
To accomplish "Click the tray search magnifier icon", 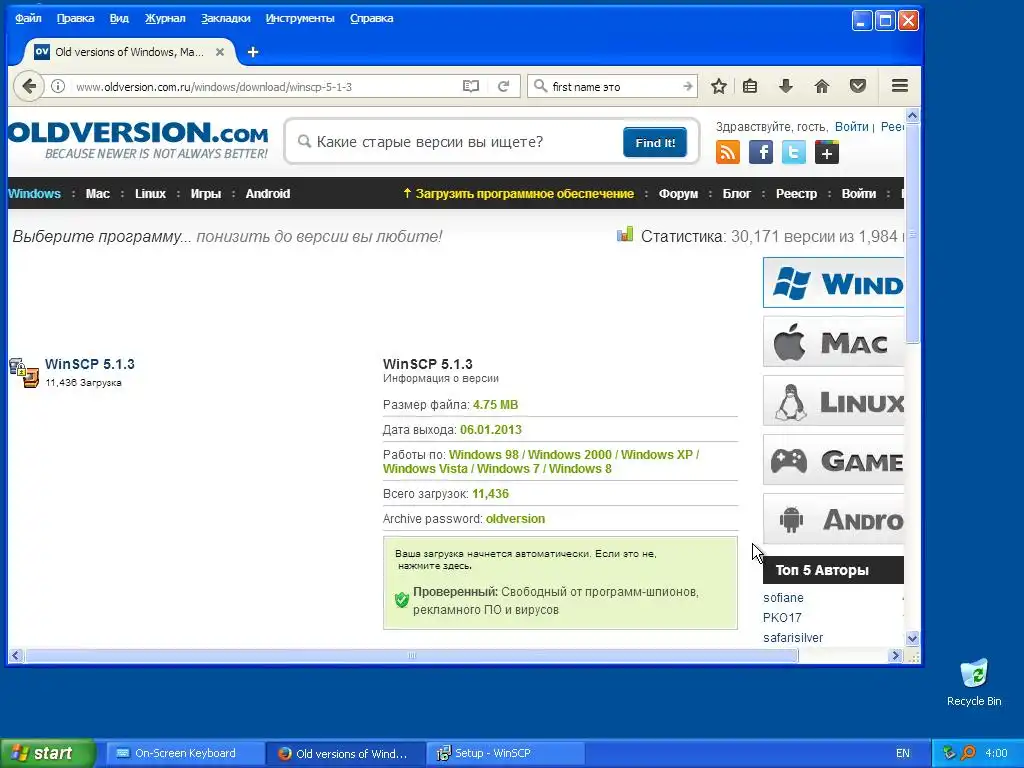I will click(x=968, y=753).
